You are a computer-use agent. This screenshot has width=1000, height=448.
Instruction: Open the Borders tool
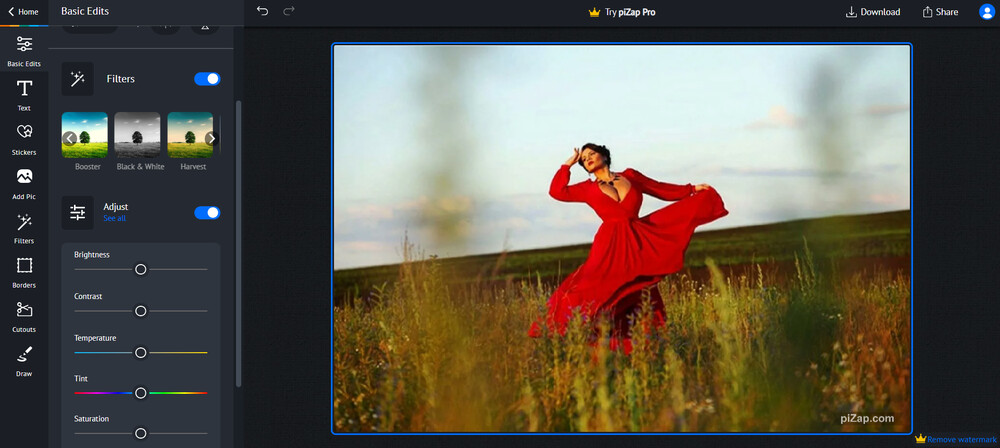tap(24, 273)
